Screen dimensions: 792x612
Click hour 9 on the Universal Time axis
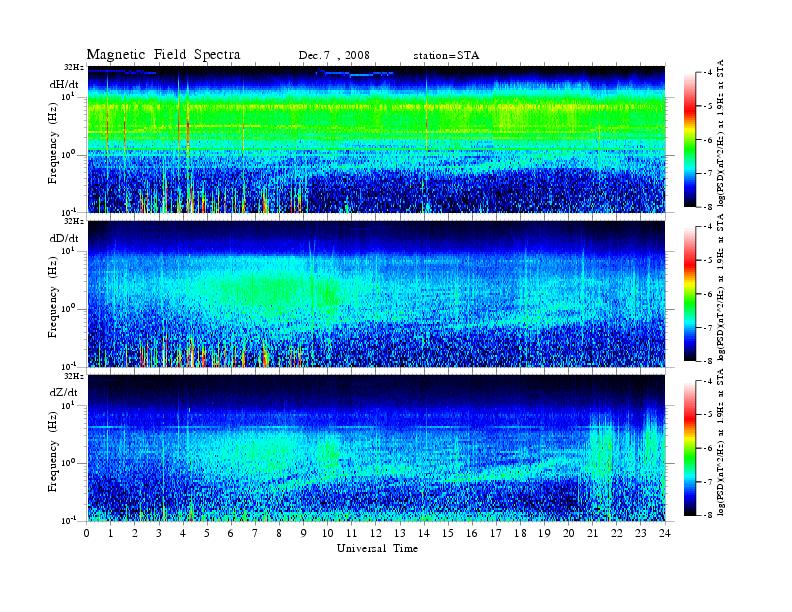click(304, 533)
